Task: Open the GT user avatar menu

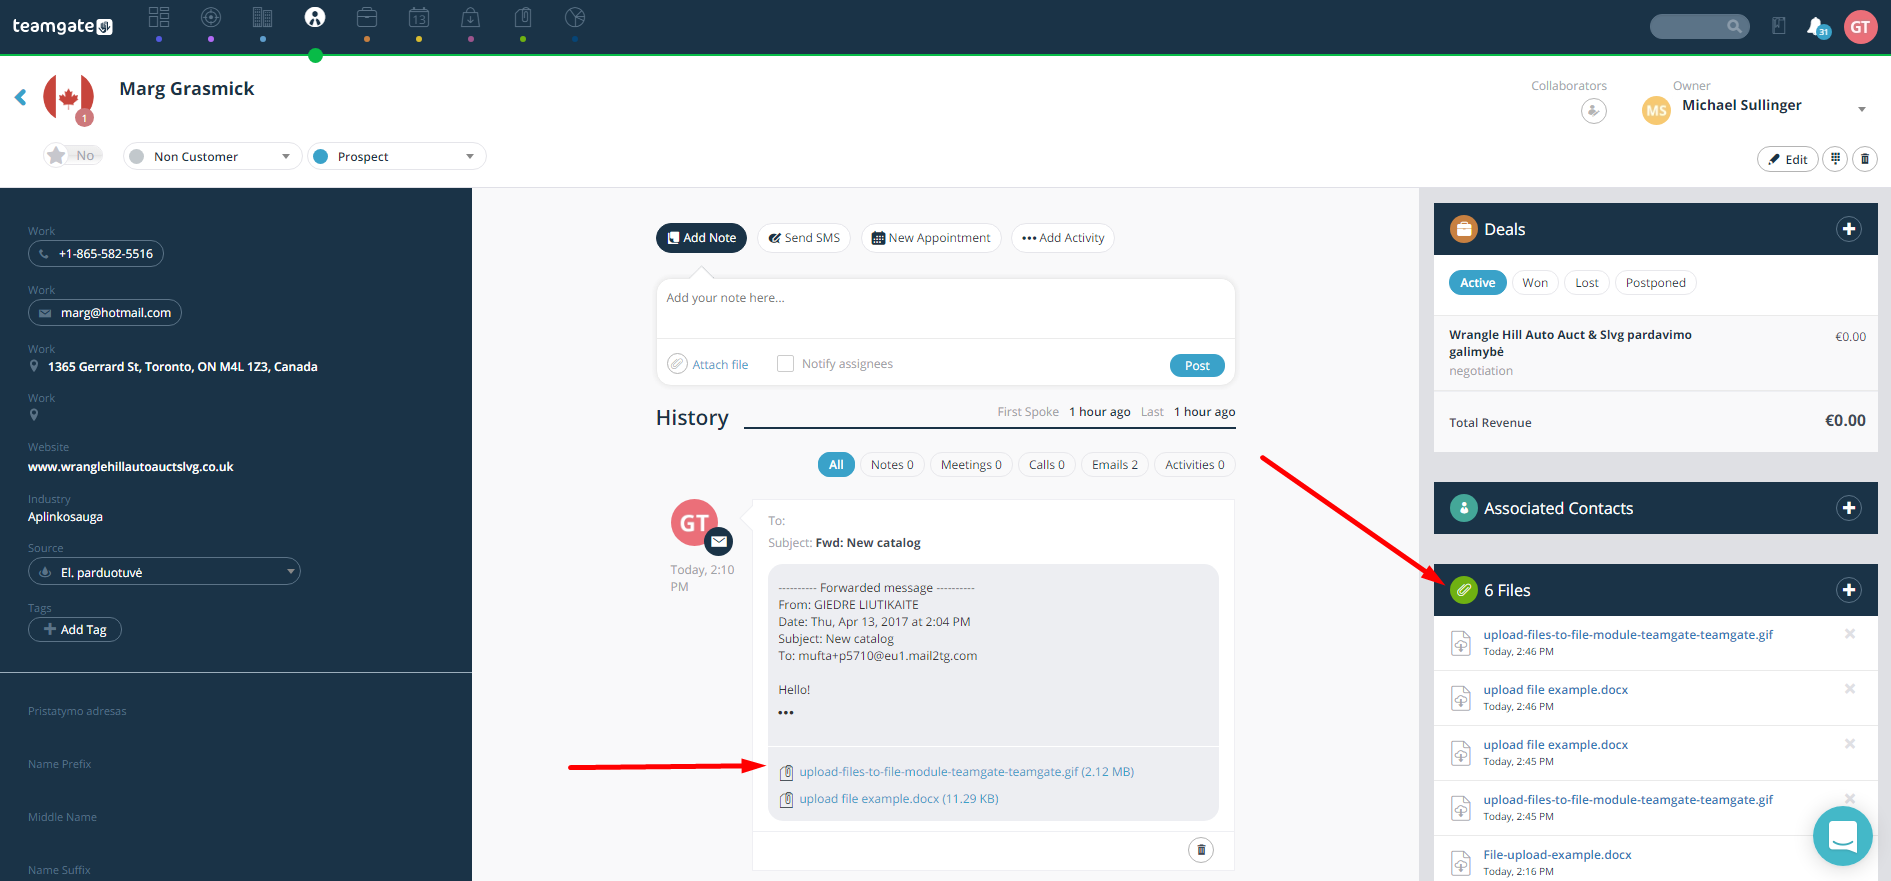Action: [1860, 27]
